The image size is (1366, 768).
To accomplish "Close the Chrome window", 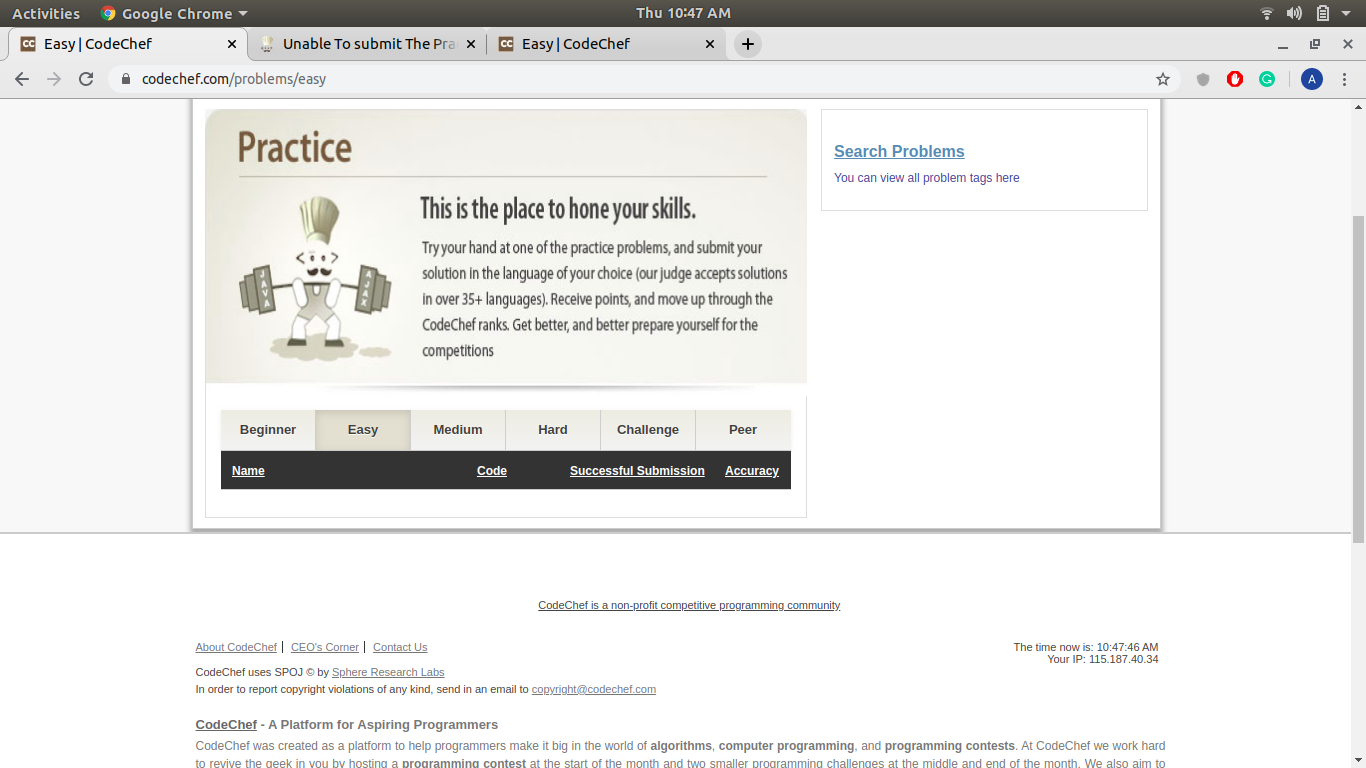I will click(1346, 44).
